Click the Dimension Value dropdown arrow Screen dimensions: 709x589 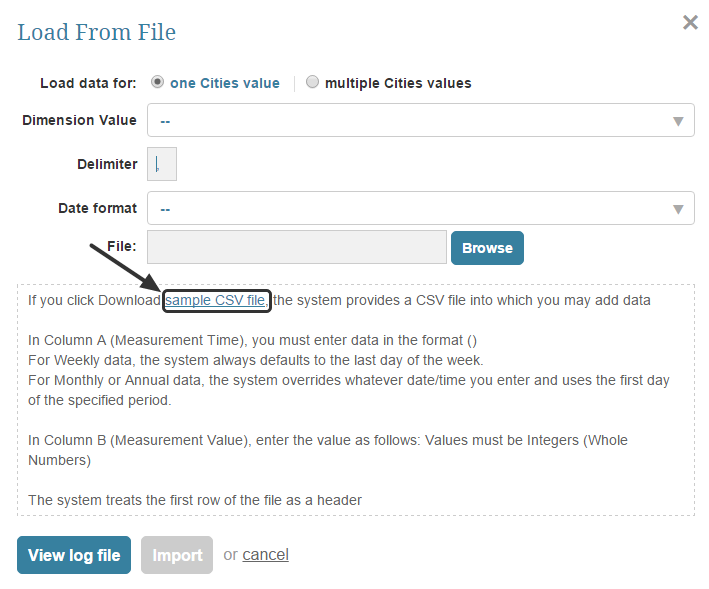click(678, 121)
